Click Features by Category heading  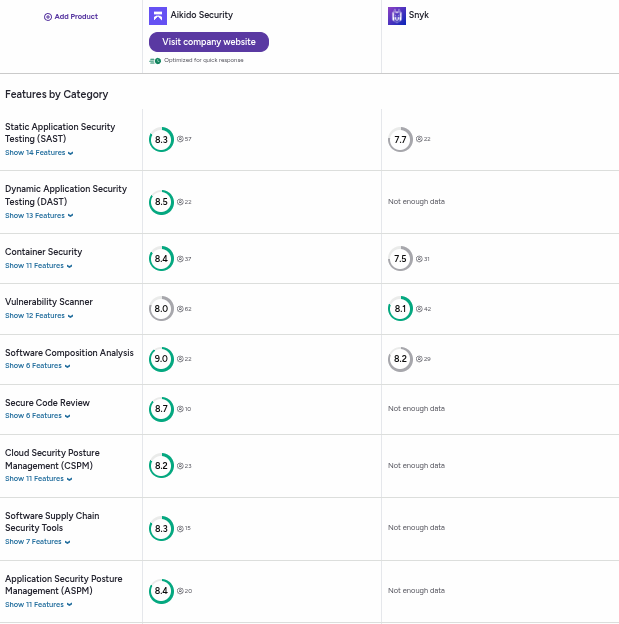[x=57, y=94]
